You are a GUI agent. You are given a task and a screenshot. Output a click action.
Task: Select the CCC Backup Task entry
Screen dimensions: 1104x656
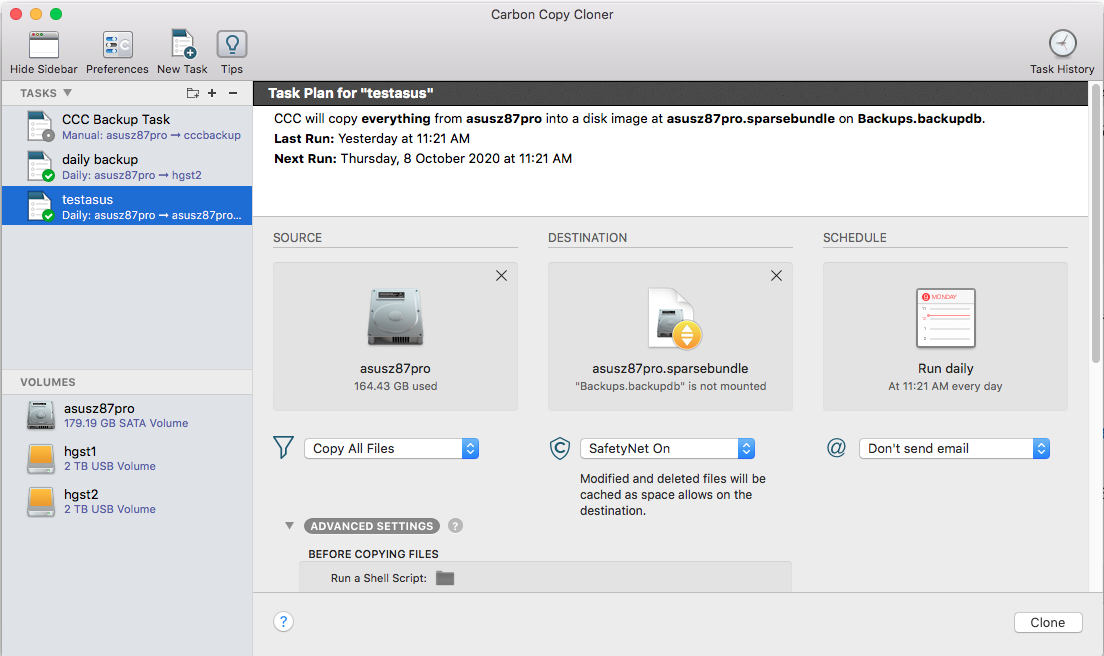click(127, 126)
